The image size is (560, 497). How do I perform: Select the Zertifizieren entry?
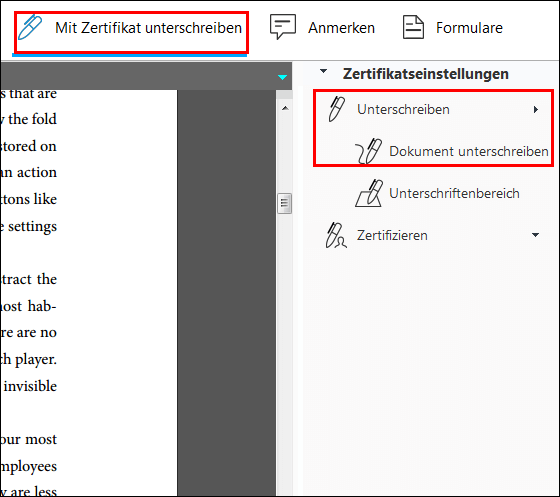click(x=392, y=236)
